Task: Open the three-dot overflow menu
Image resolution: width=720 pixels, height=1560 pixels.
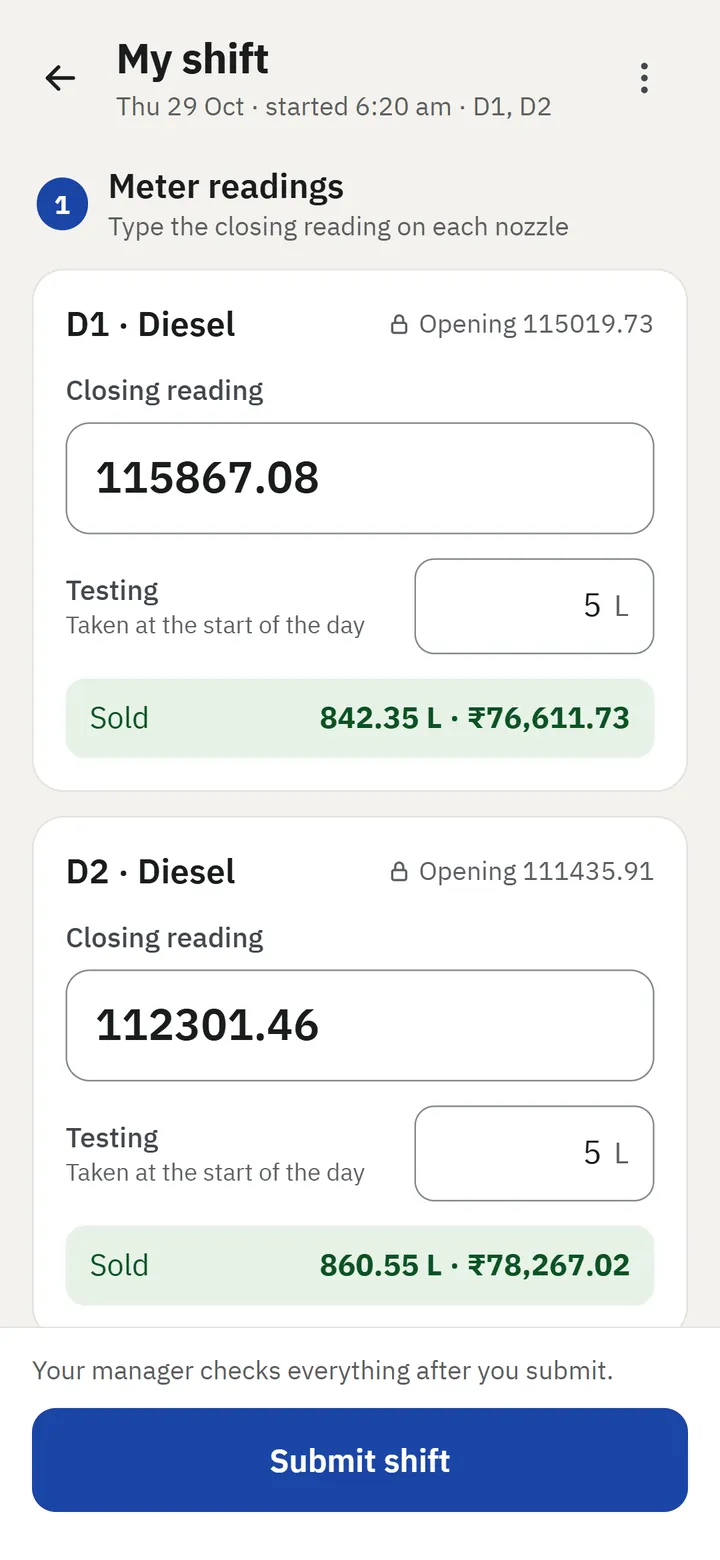Action: click(644, 78)
